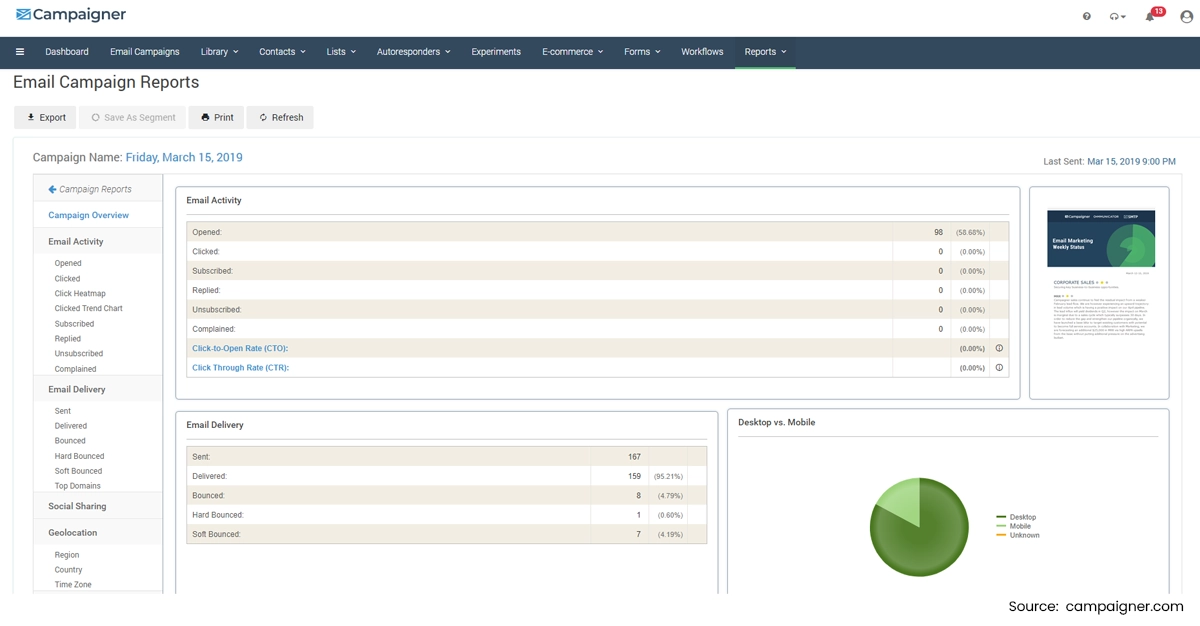The height and width of the screenshot is (626, 1200).
Task: Open Subscribed report in sidebar
Action: (x=74, y=324)
